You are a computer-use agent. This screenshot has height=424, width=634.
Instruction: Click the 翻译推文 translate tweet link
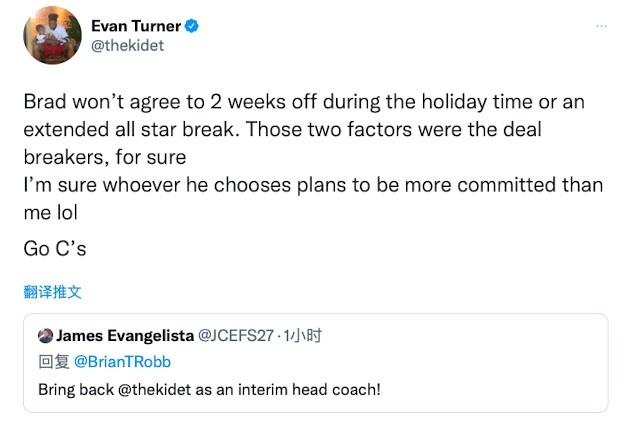(x=51, y=292)
